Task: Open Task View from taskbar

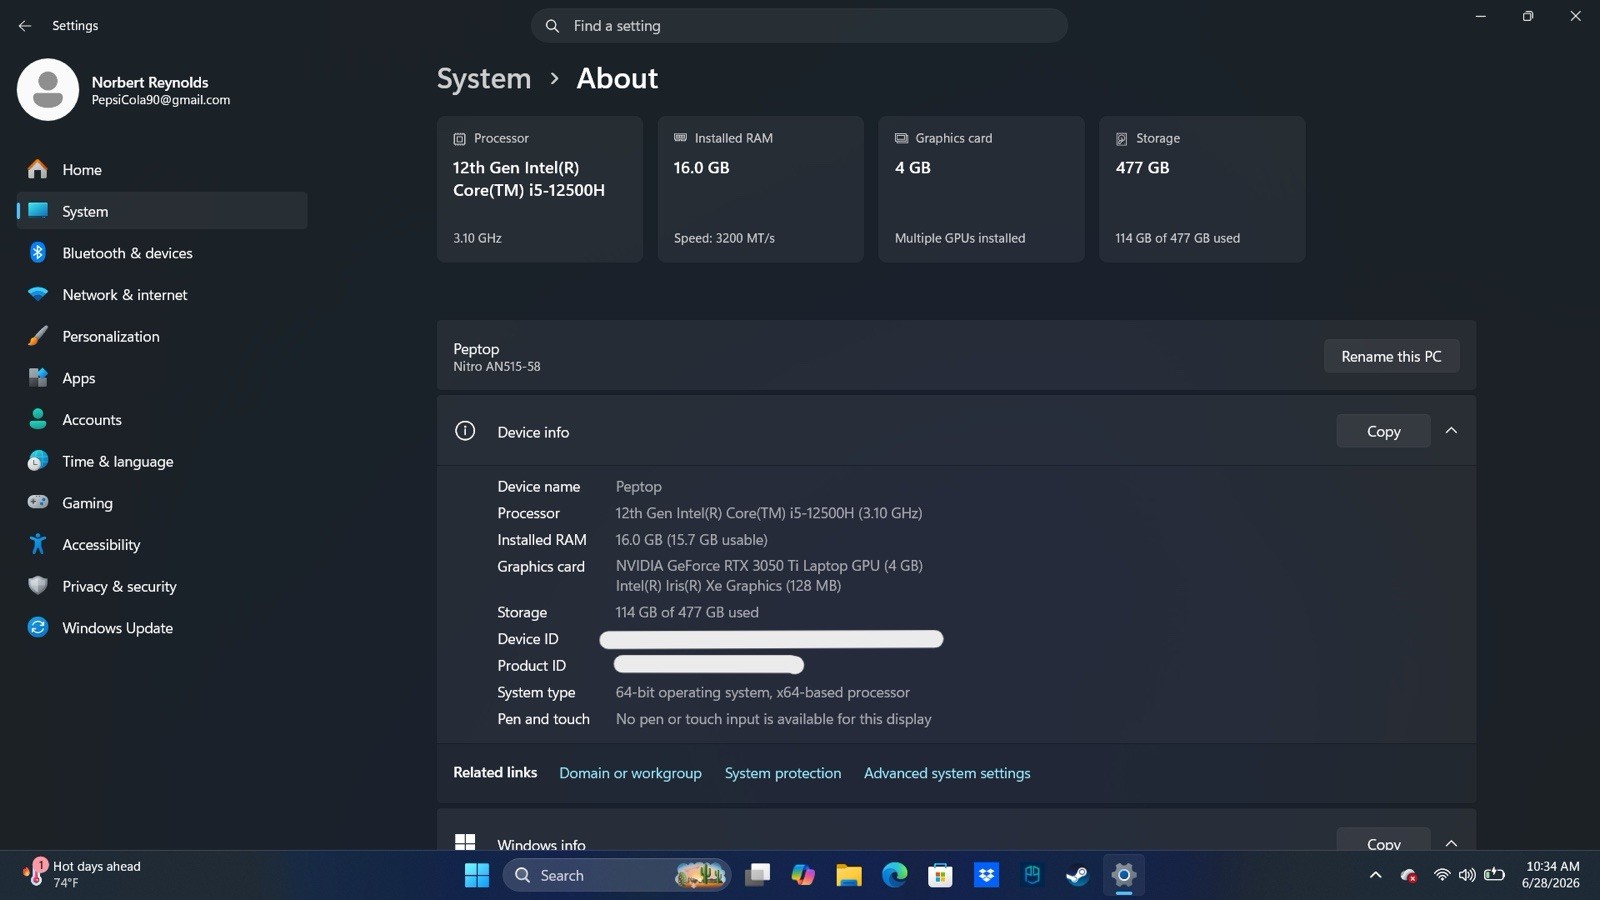Action: (758, 875)
